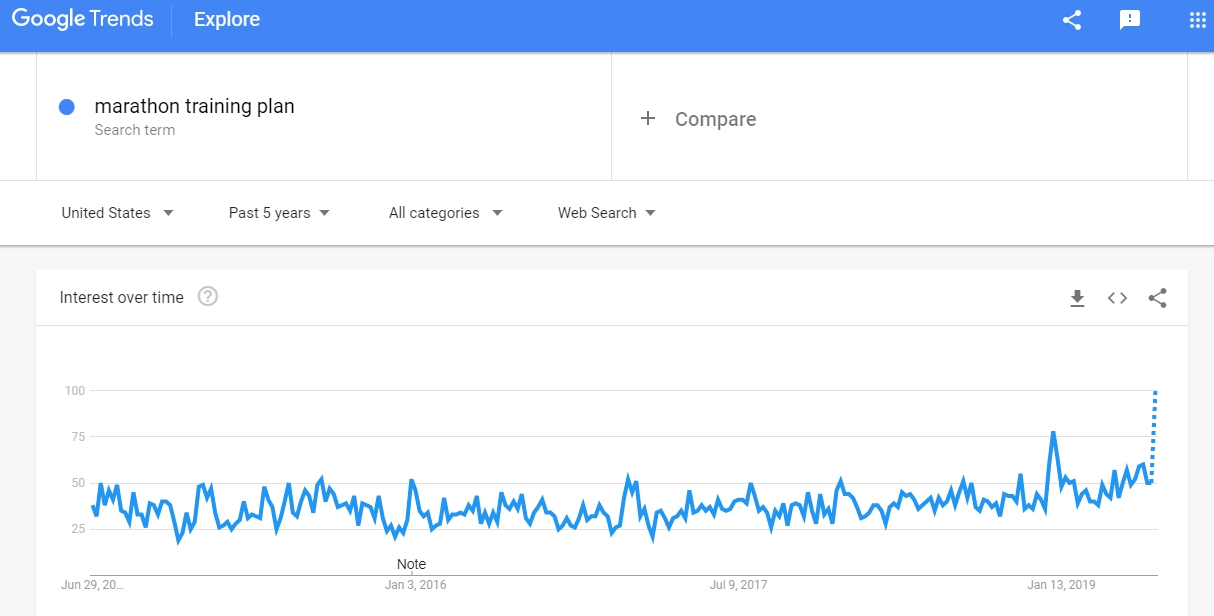Open the Past 5 years dropdown
The image size is (1214, 616).
click(279, 213)
